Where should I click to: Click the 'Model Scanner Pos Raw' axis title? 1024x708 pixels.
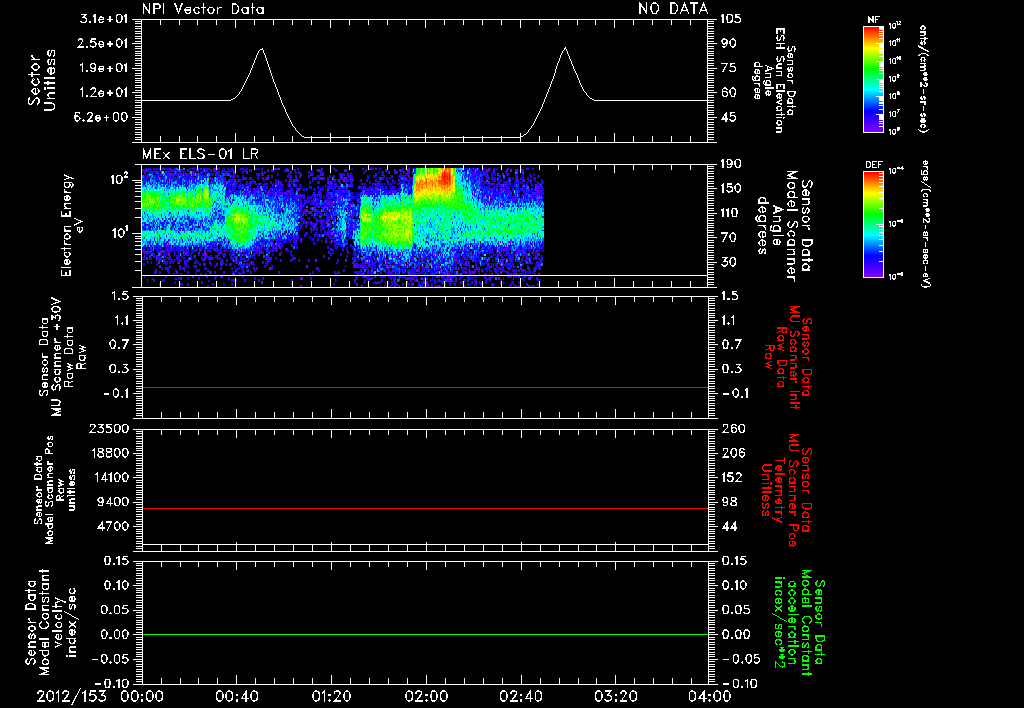point(55,490)
